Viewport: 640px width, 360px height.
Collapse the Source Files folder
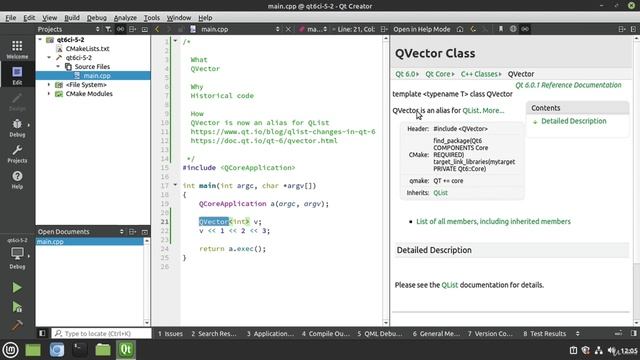point(58,67)
